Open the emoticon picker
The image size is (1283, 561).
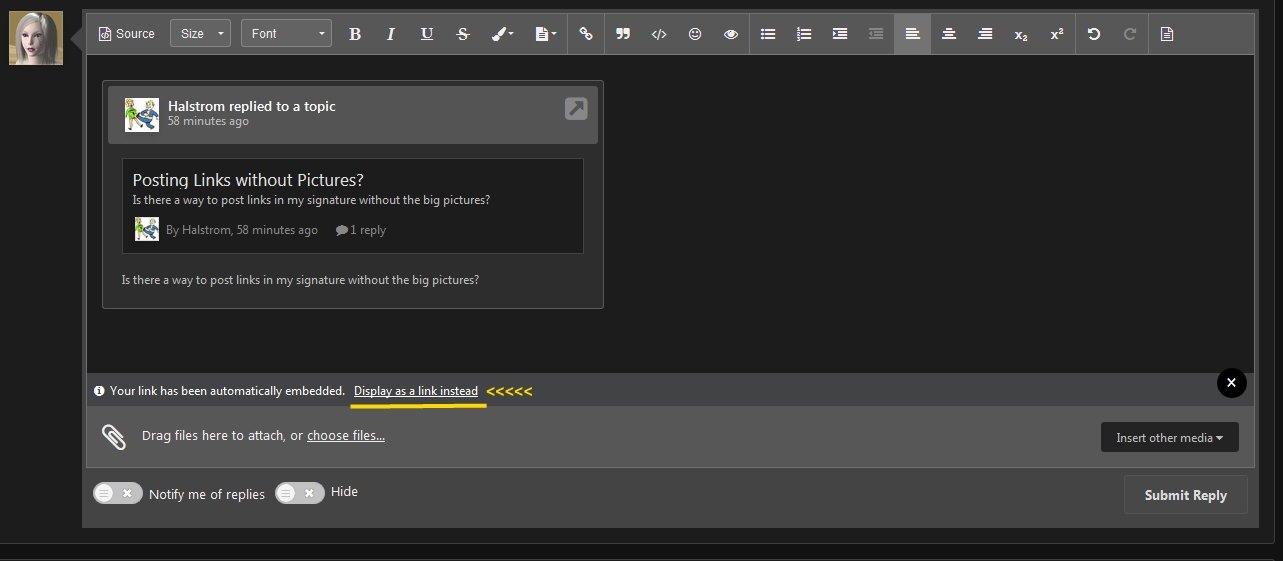pyautogui.click(x=695, y=34)
